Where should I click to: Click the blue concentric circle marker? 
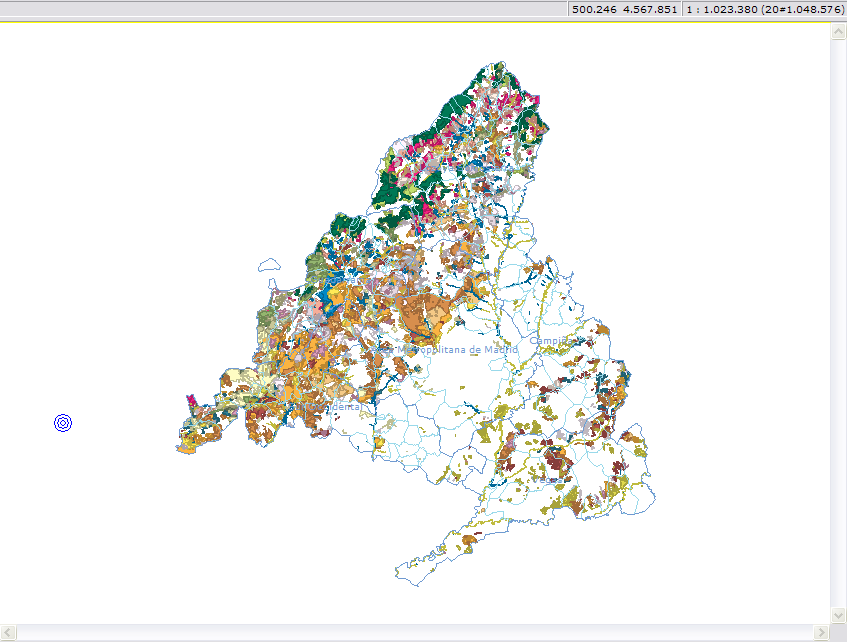pyautogui.click(x=63, y=423)
